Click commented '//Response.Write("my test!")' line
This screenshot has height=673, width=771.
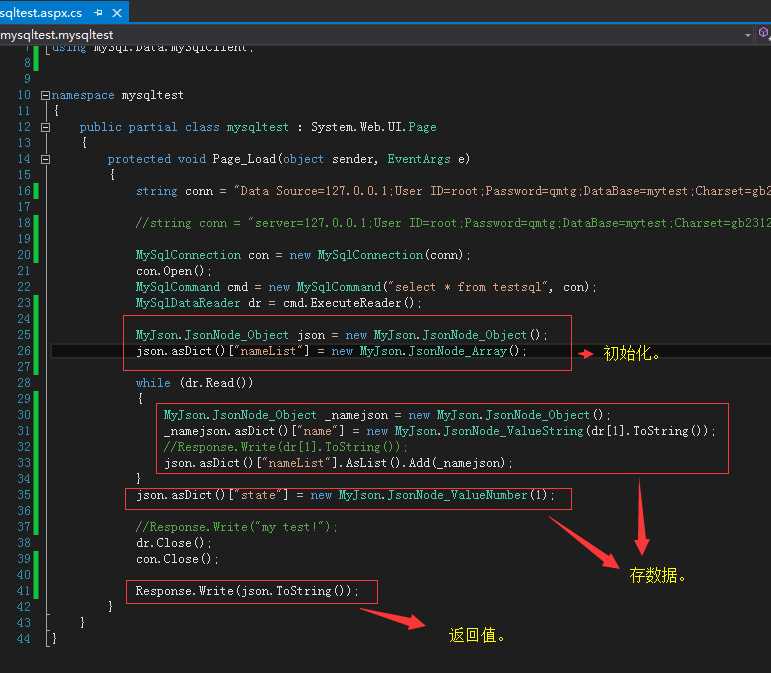pyautogui.click(x=236, y=527)
